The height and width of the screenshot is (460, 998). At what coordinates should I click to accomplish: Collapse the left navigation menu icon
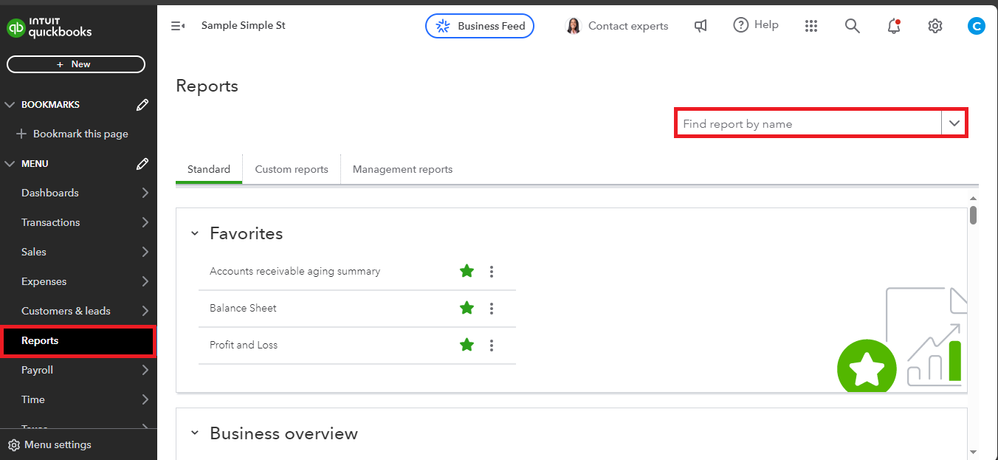tap(178, 26)
